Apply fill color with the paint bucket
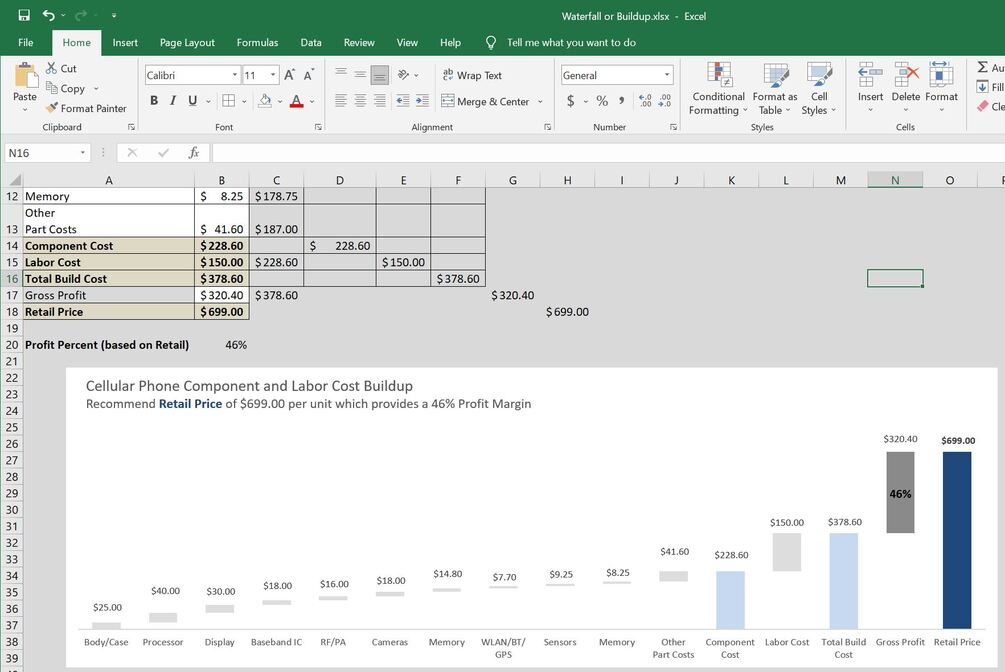 pyautogui.click(x=265, y=101)
